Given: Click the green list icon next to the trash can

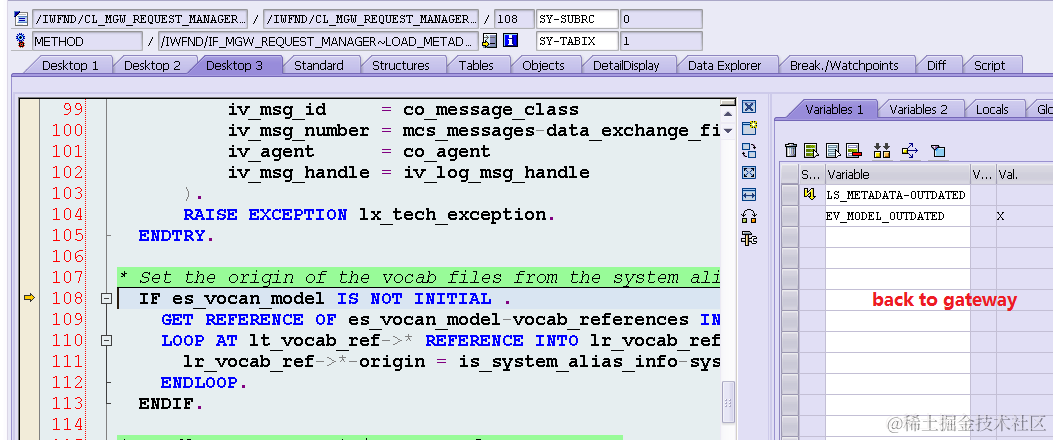Looking at the screenshot, I should pos(812,150).
